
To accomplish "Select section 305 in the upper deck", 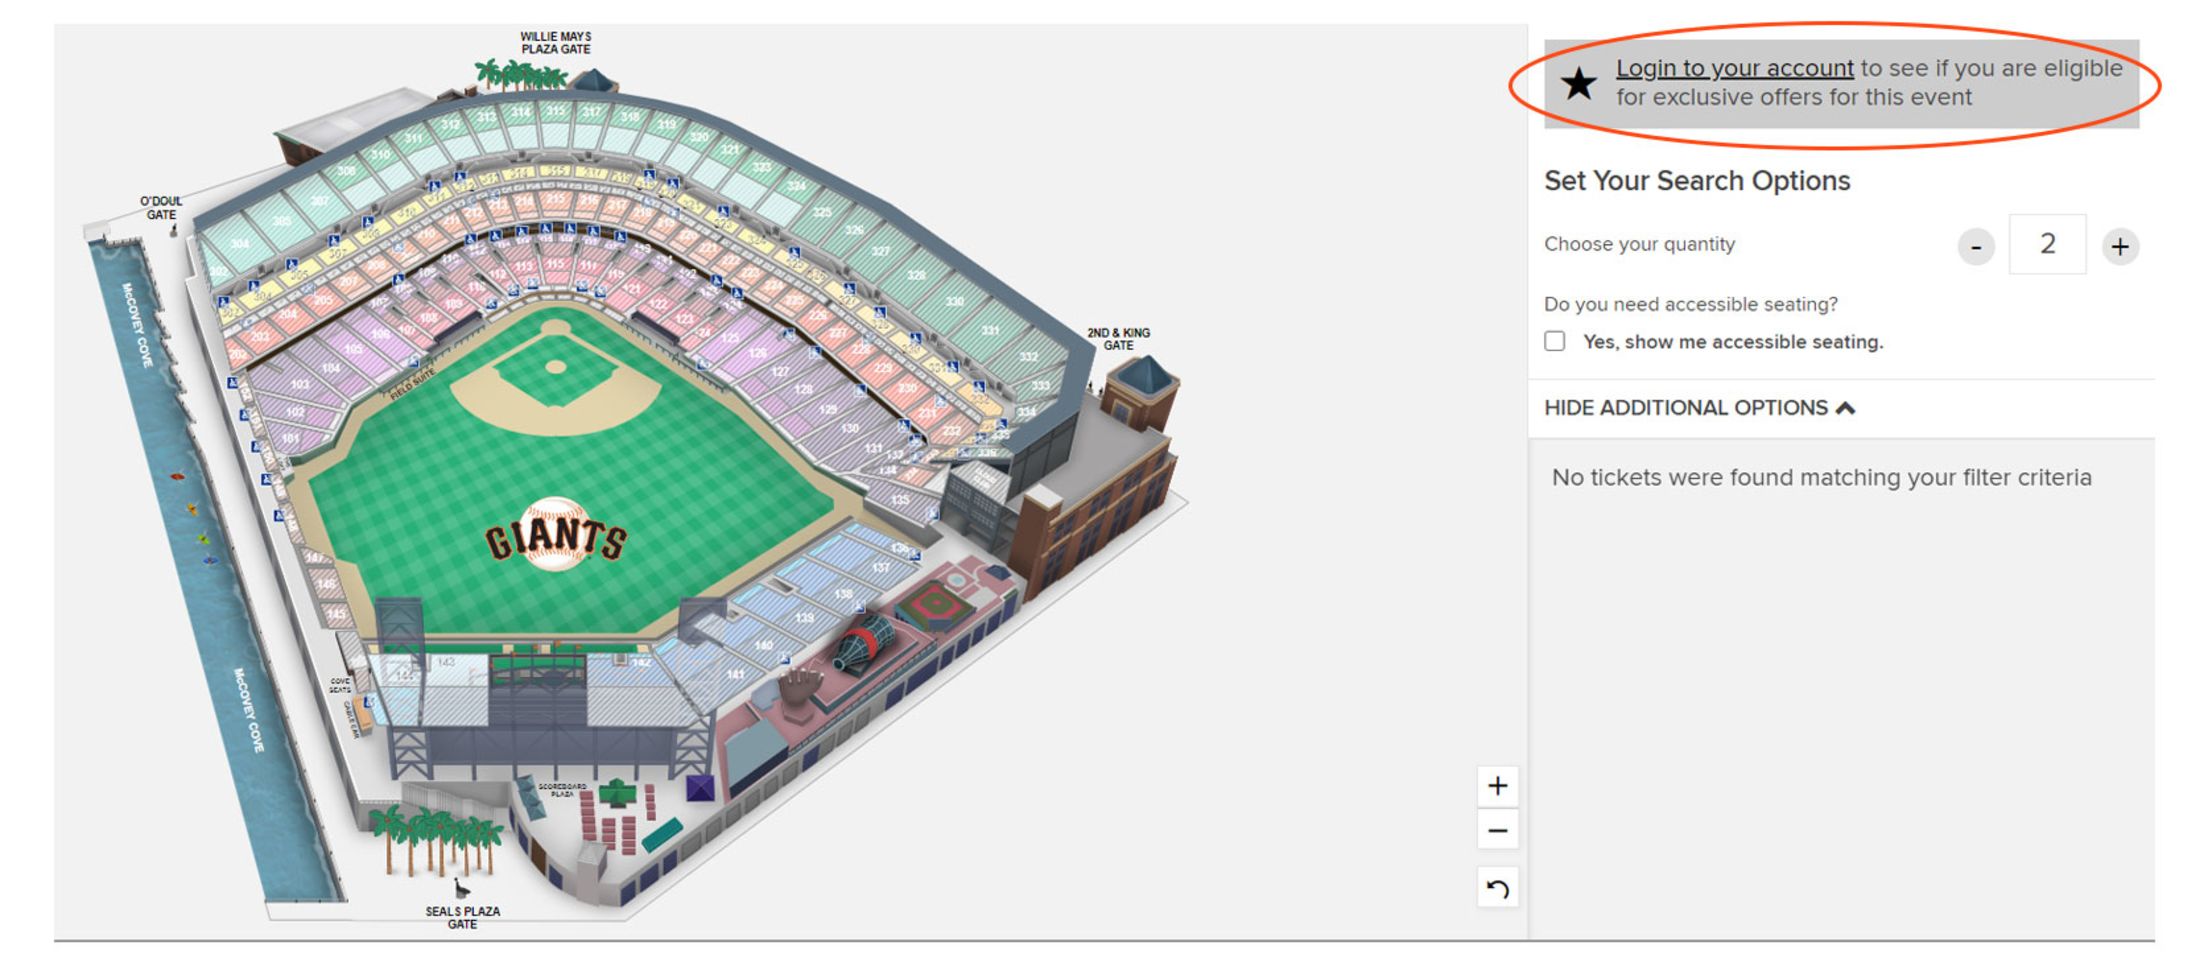I will (283, 222).
